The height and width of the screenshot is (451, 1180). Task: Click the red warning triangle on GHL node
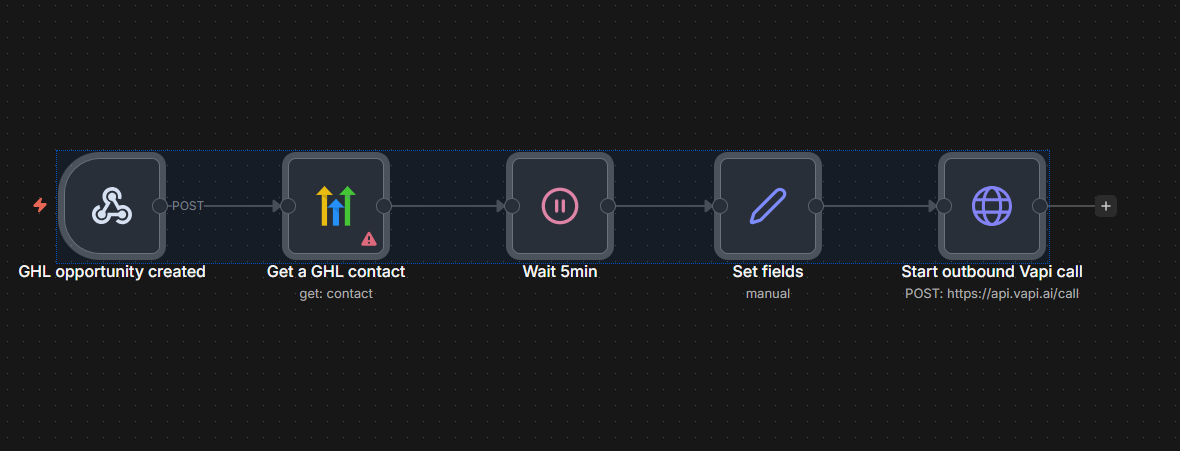(369, 239)
